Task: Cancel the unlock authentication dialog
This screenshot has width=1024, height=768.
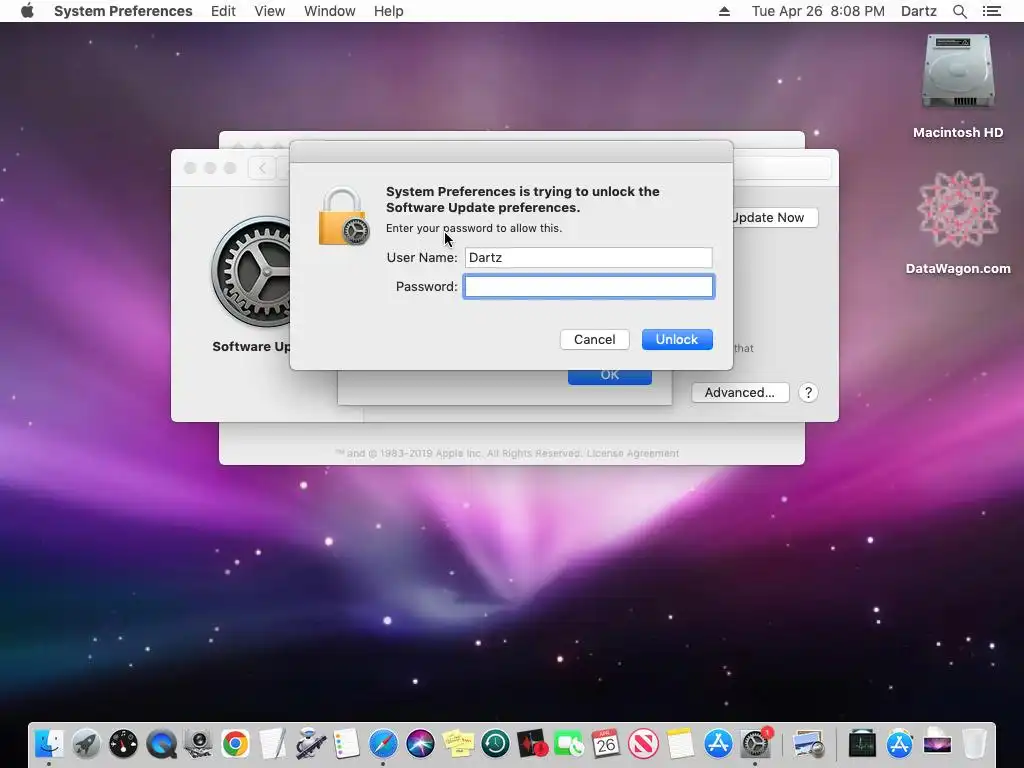Action: 594,340
